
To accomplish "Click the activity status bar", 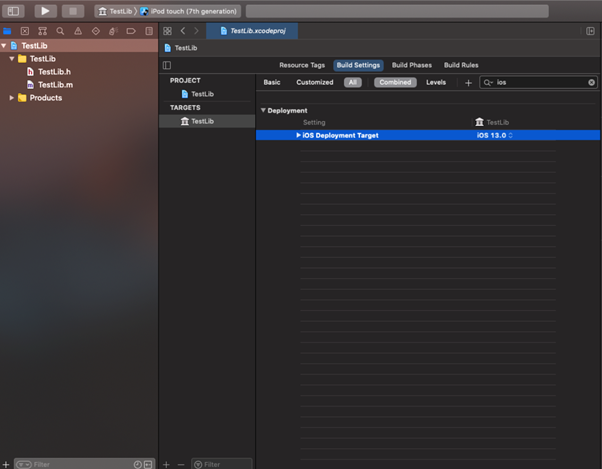I will coord(397,11).
